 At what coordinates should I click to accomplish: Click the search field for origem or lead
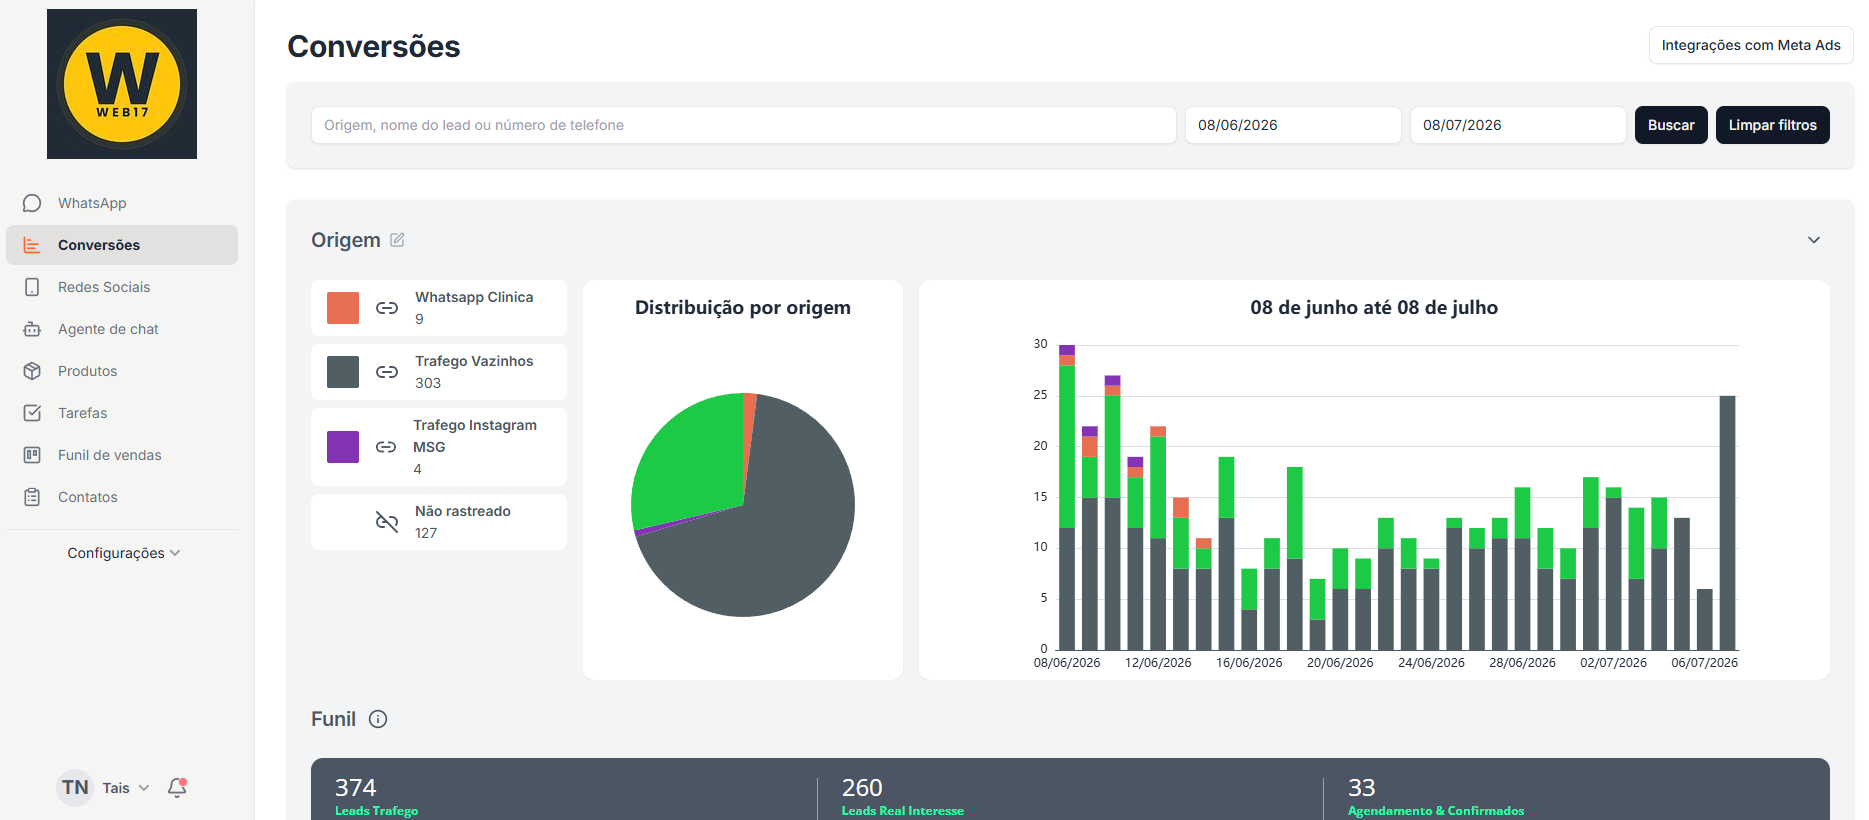(743, 125)
